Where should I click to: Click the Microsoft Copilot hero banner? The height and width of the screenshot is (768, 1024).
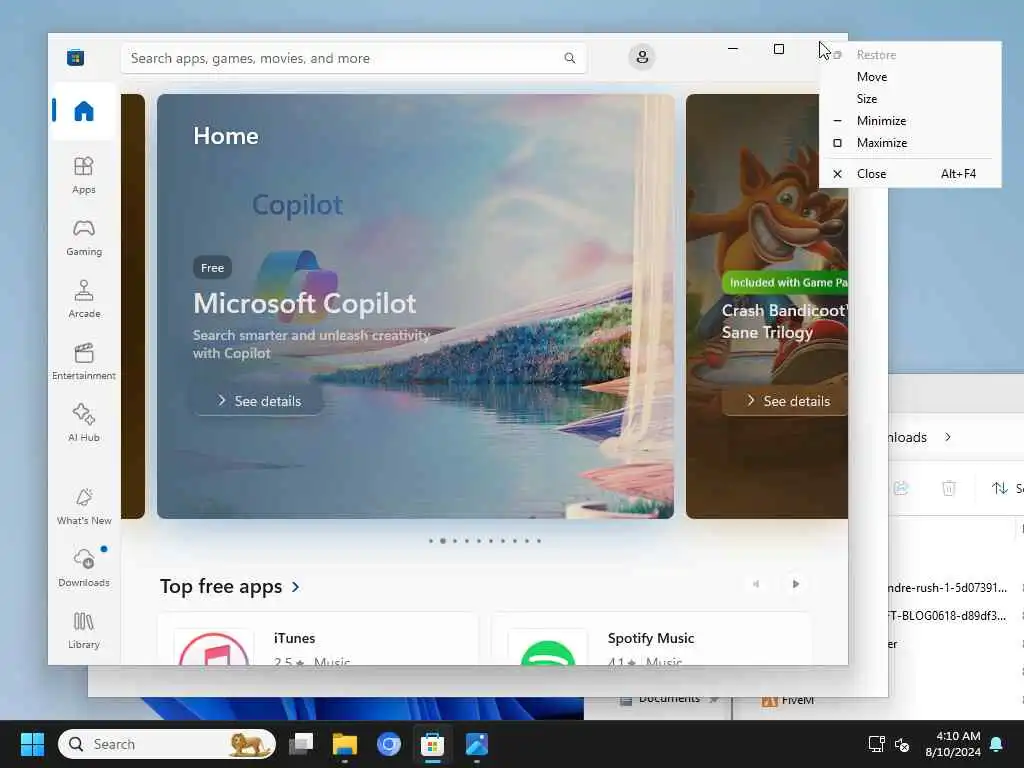click(415, 306)
